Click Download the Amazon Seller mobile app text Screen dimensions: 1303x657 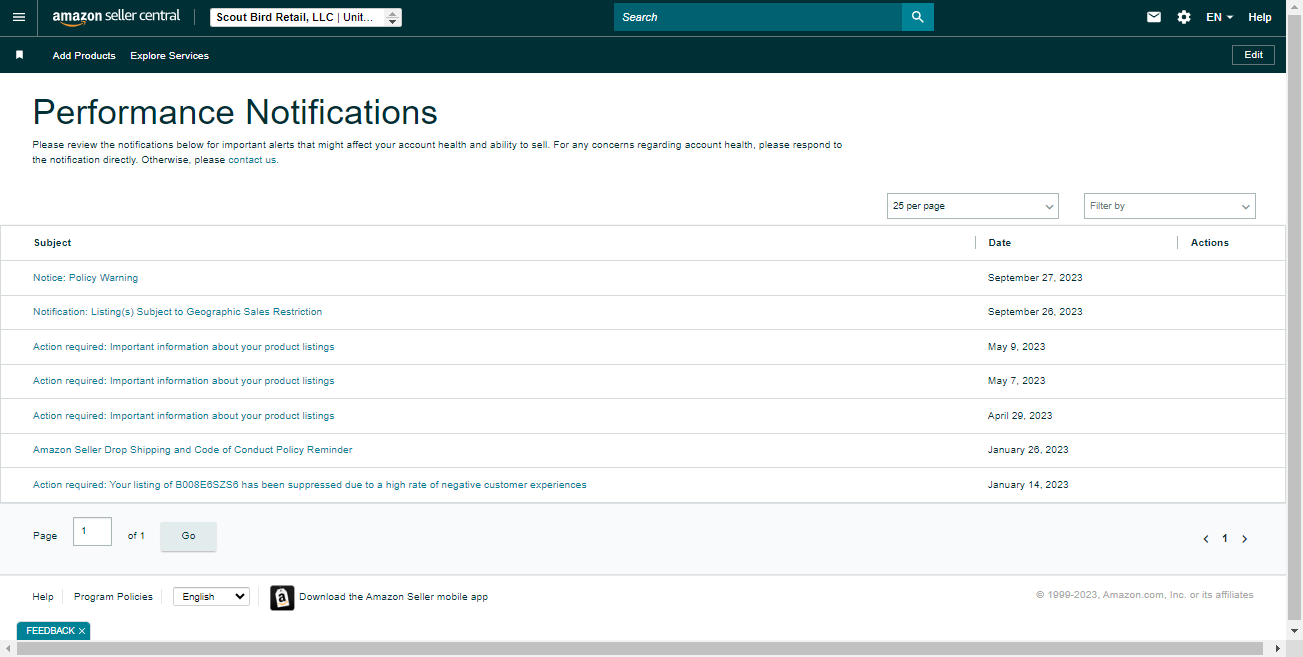coord(393,597)
